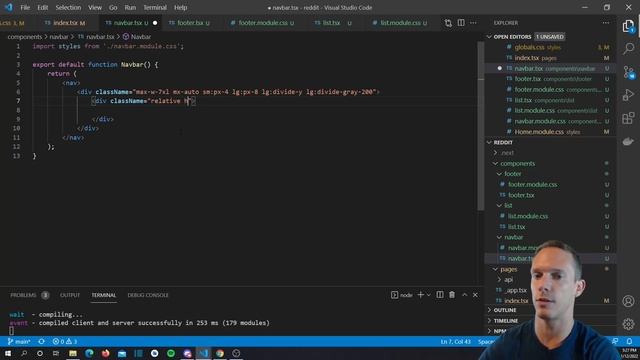Close the terminal panel
This screenshot has width=640, height=360.
click(475, 295)
